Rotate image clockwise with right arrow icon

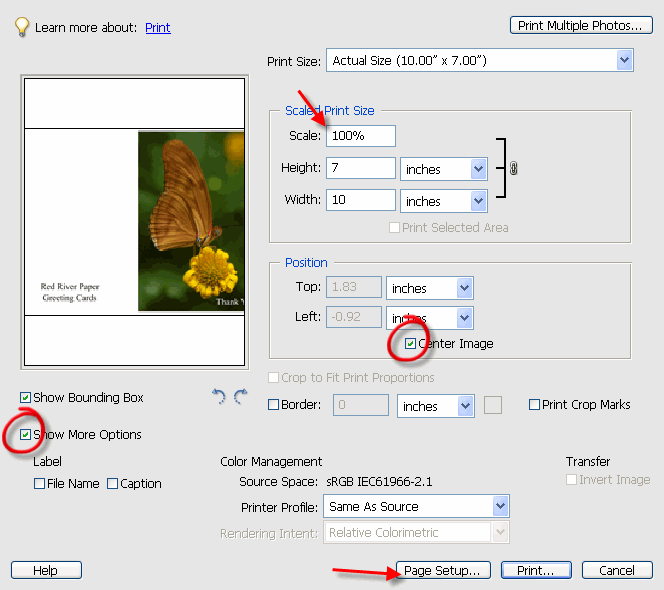click(x=240, y=397)
